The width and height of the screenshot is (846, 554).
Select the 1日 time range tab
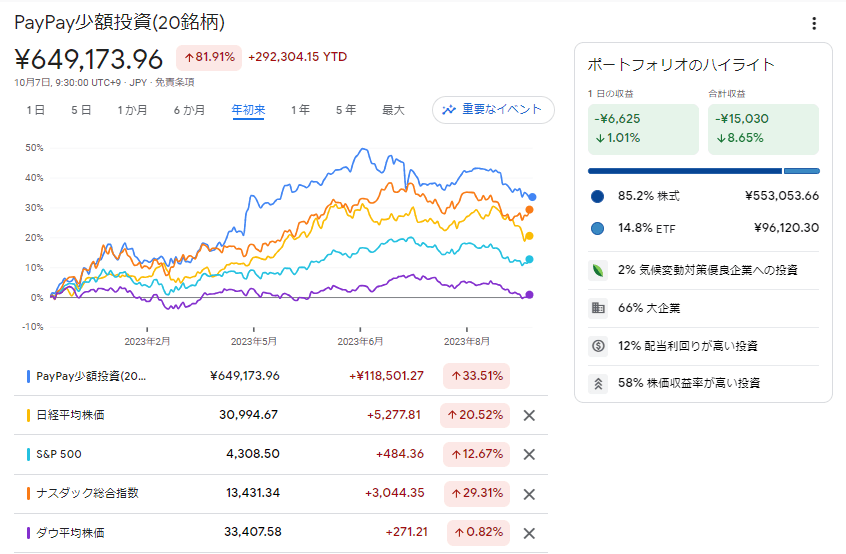pos(35,110)
